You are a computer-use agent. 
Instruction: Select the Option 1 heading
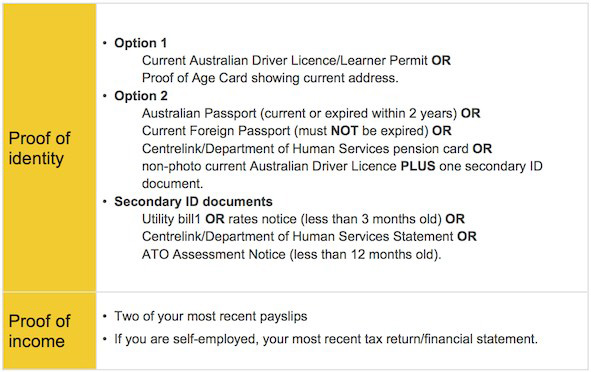[x=141, y=43]
